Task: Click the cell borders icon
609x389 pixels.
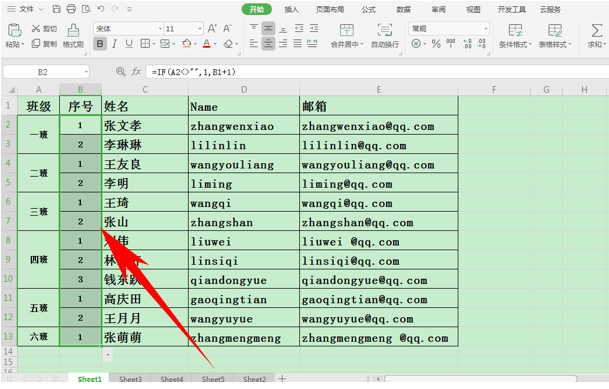Action: pyautogui.click(x=145, y=44)
